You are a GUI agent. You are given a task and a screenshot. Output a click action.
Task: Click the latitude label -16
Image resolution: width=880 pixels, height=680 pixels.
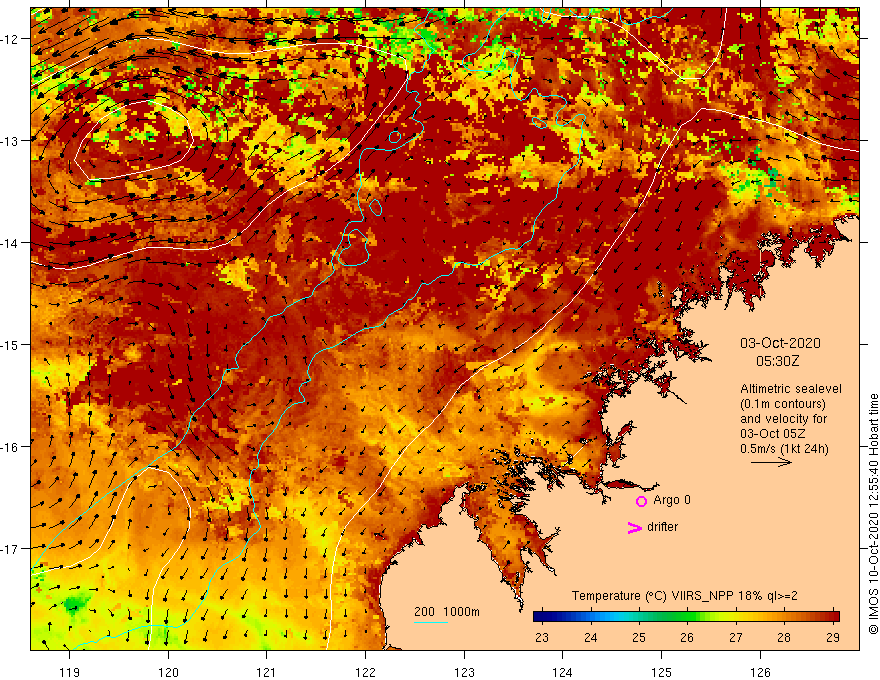coord(10,447)
